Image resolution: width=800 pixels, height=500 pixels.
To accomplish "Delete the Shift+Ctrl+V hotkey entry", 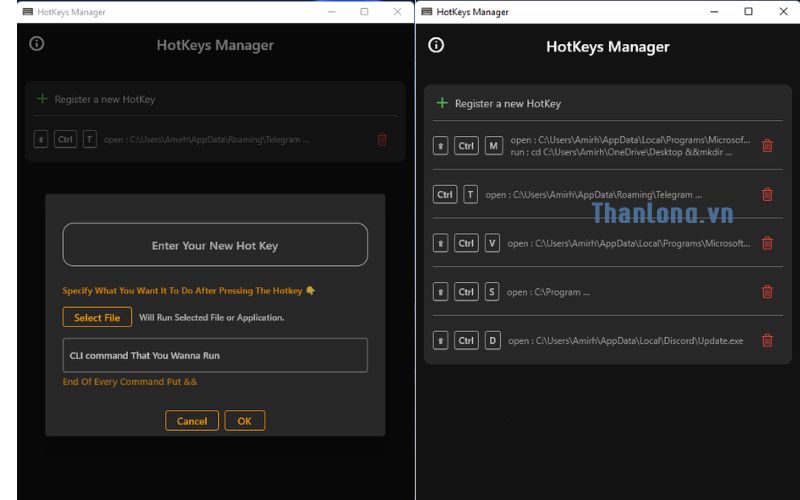I will point(767,243).
